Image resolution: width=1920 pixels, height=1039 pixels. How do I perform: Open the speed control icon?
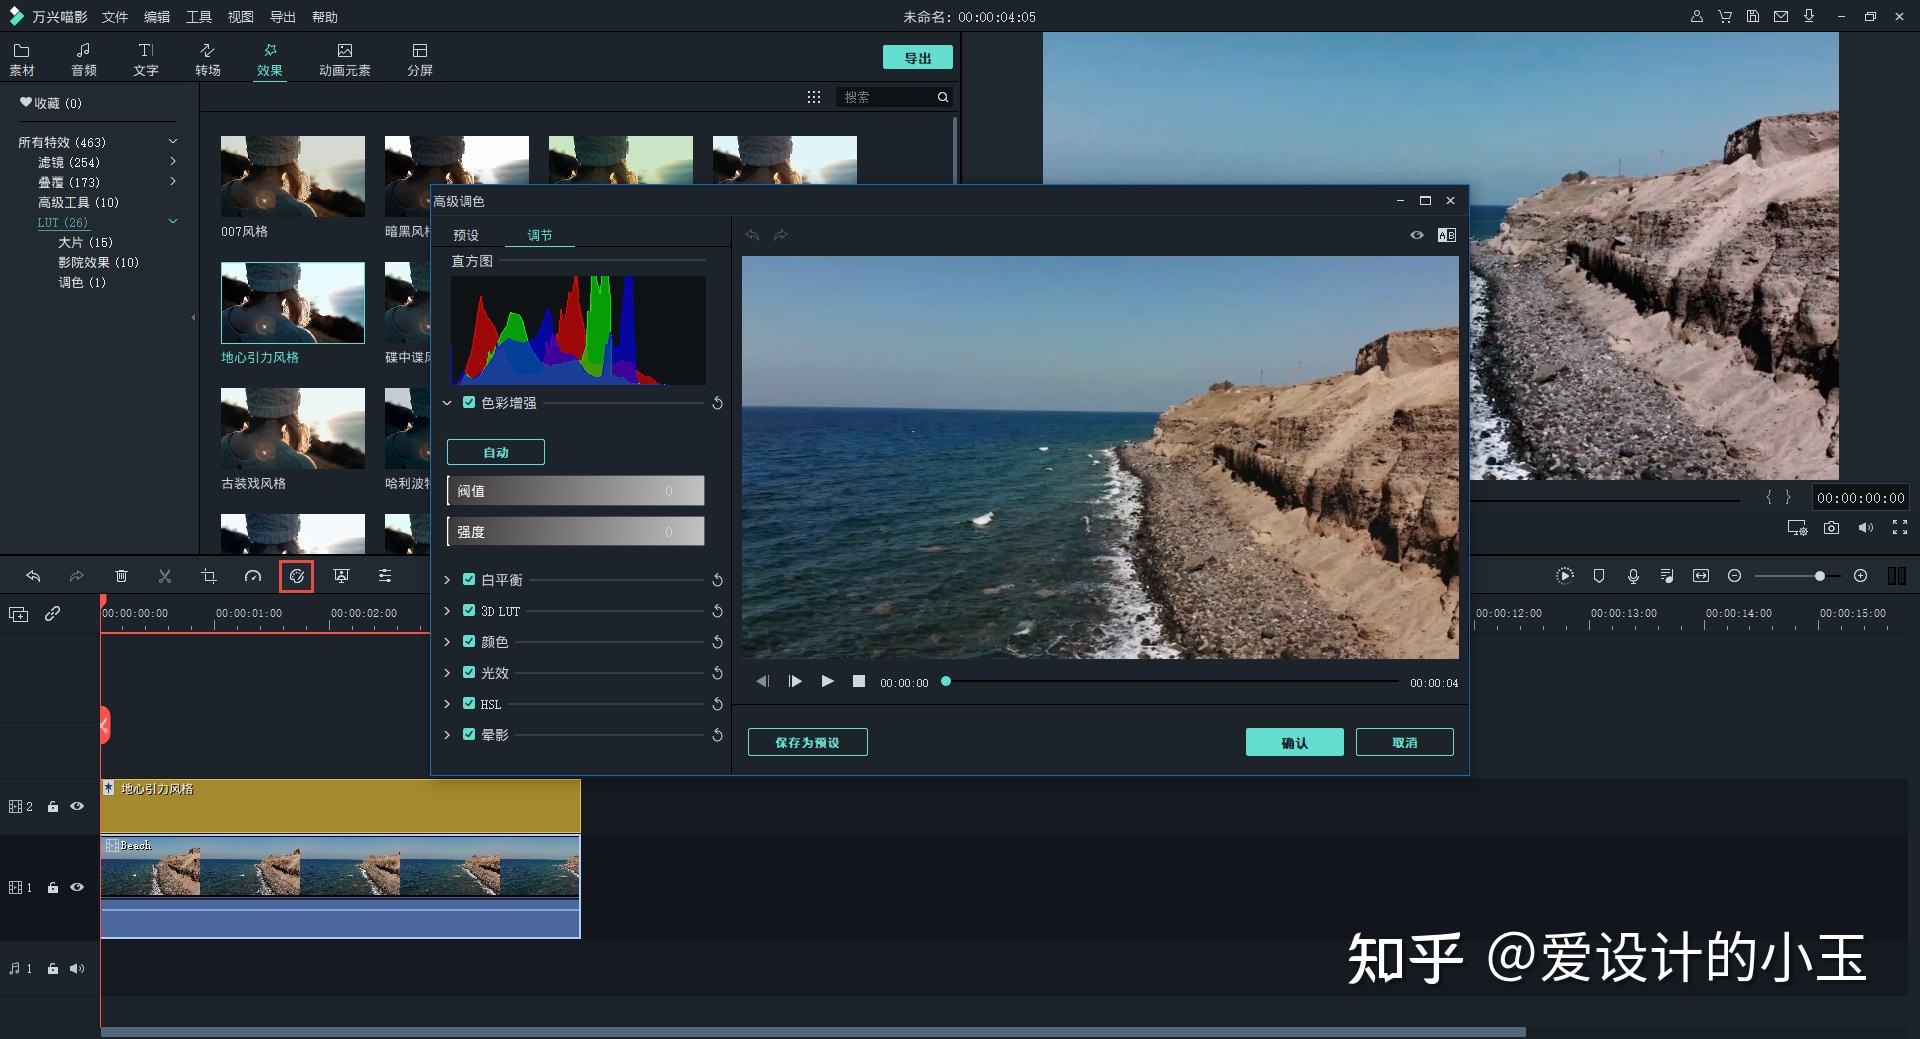coord(253,576)
